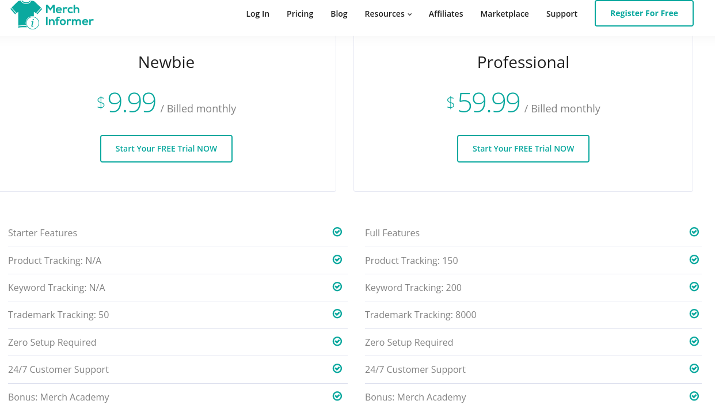Click Newbie plan's Zero Setup Required checkmark
The width and height of the screenshot is (715, 408).
pyautogui.click(x=337, y=341)
